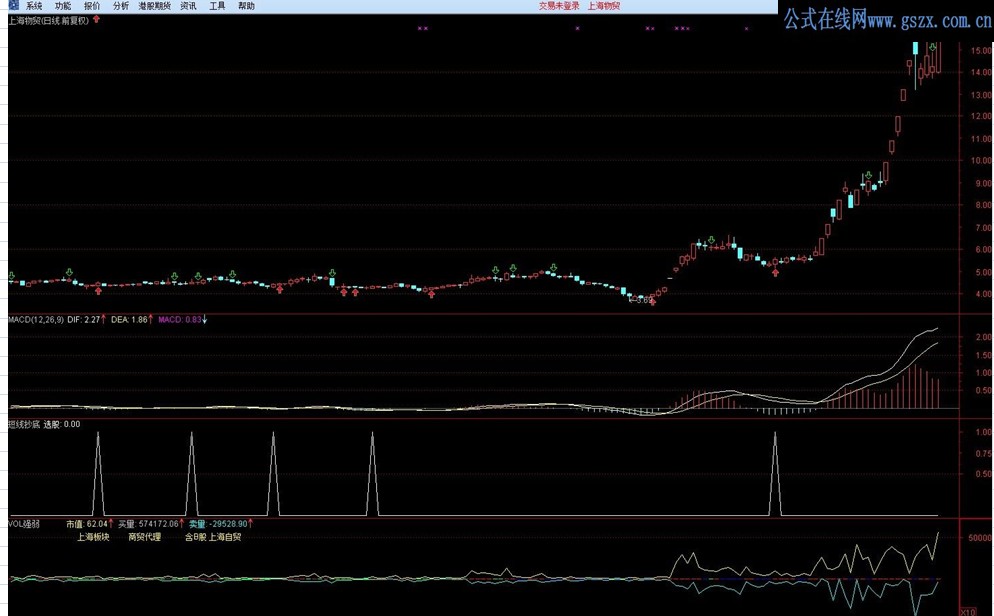Click the application logo icon beside 系统
The height and width of the screenshot is (616, 994).
(x=14, y=6)
